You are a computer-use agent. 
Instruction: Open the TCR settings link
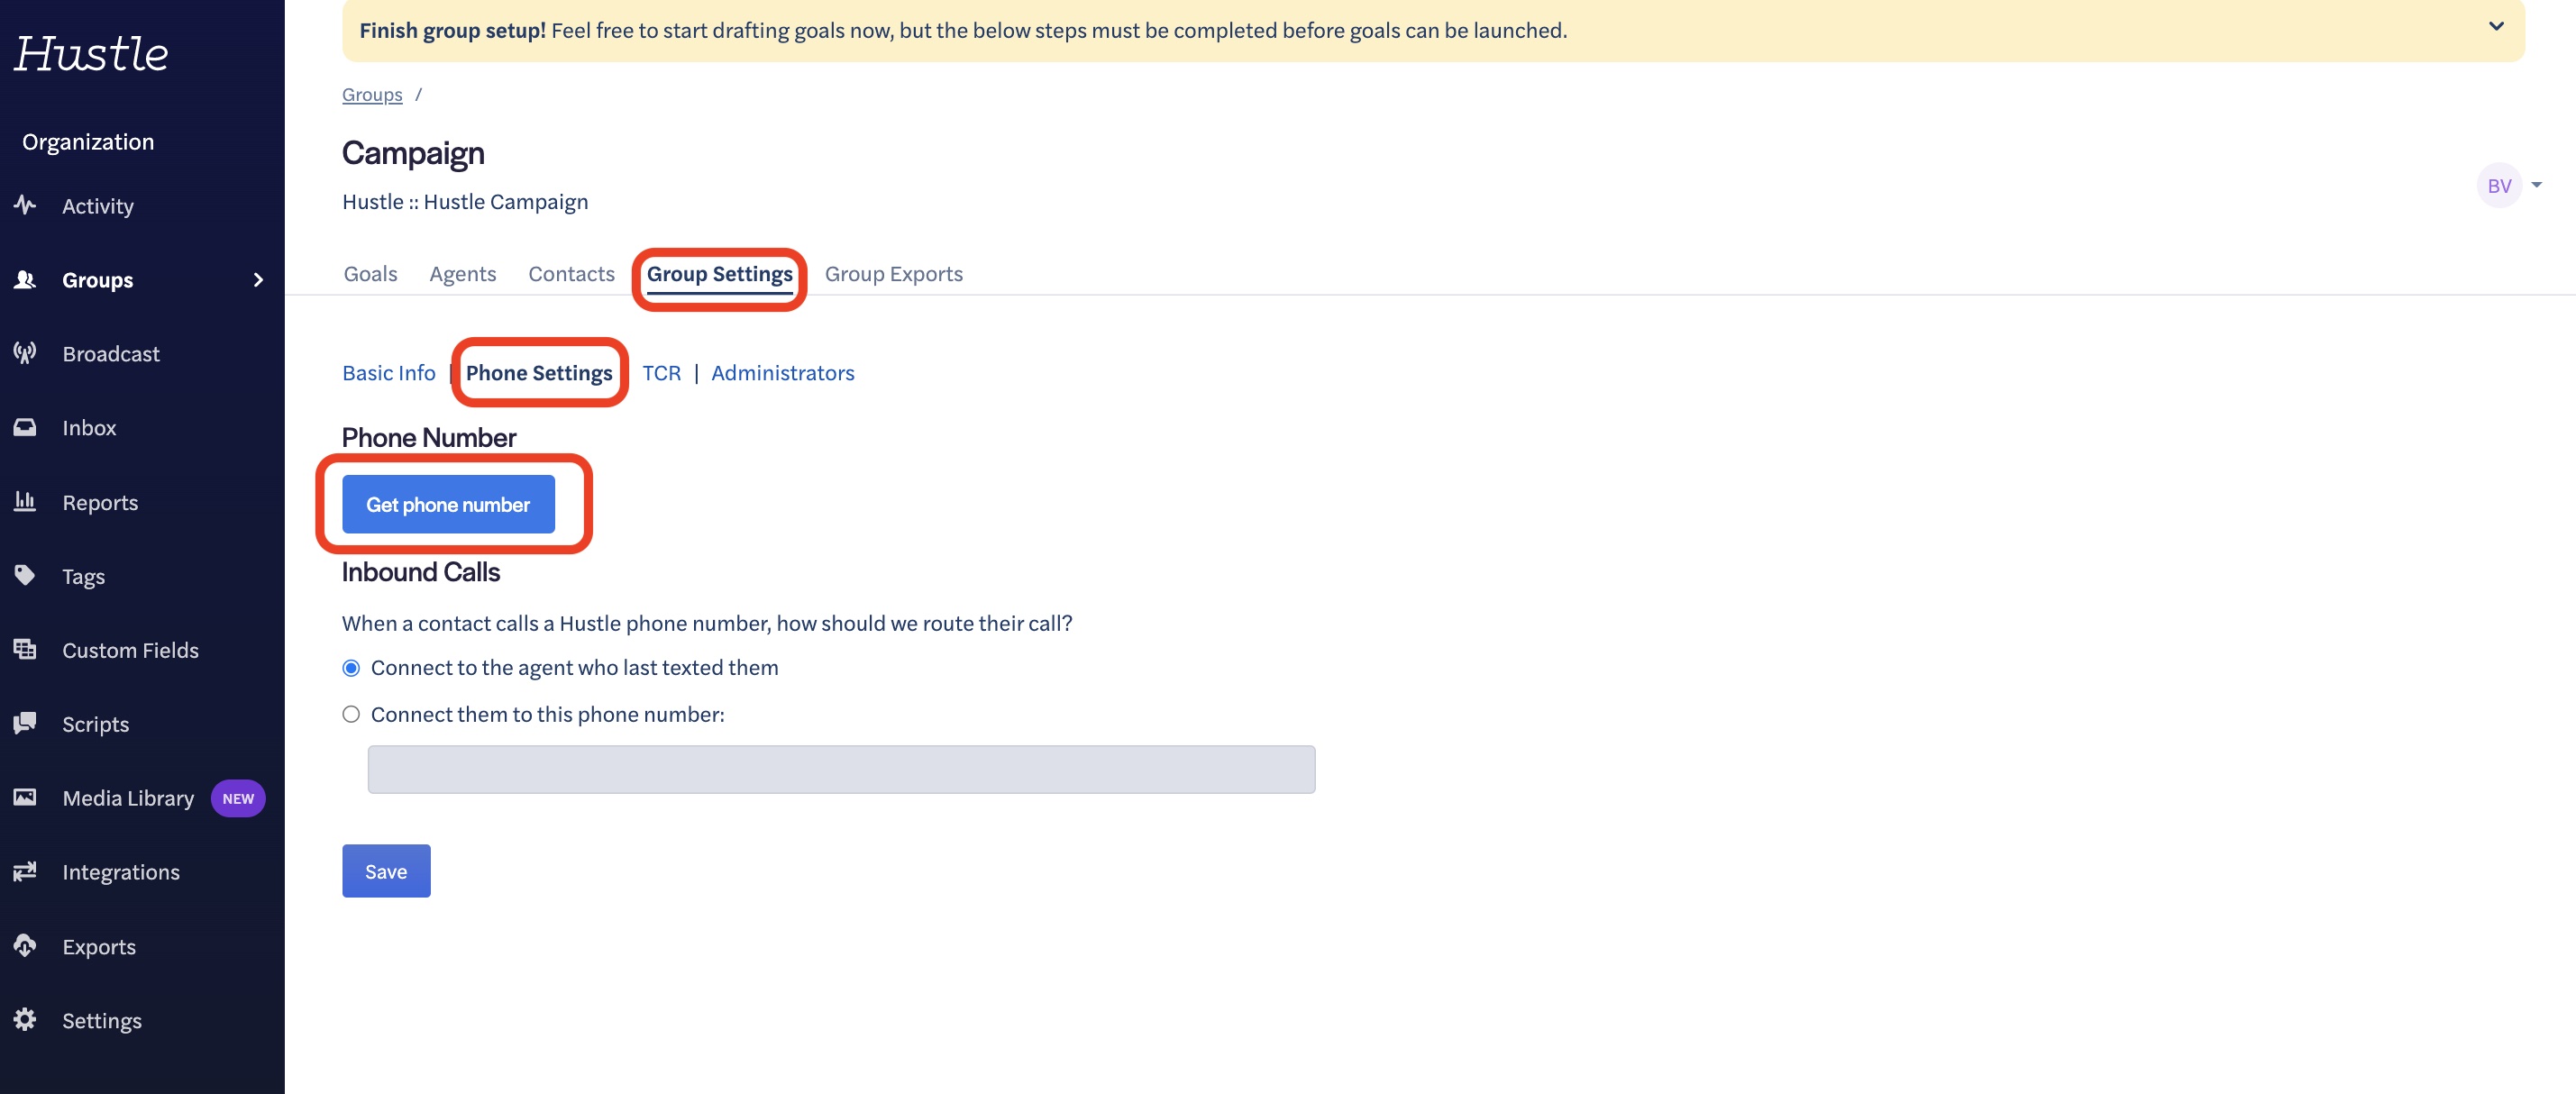coord(662,373)
